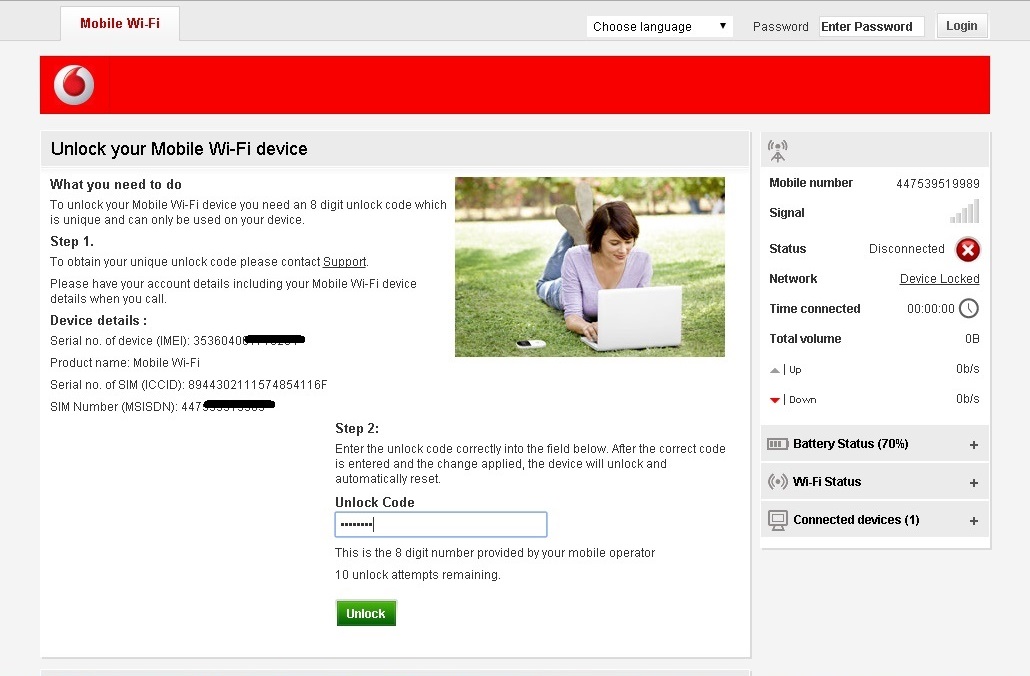
Task: Click the antenna icon atop the sidebar
Action: (777, 148)
